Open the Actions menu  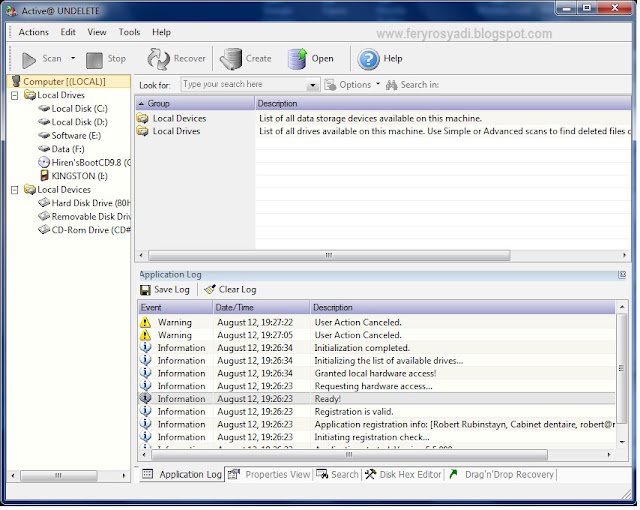(x=33, y=32)
